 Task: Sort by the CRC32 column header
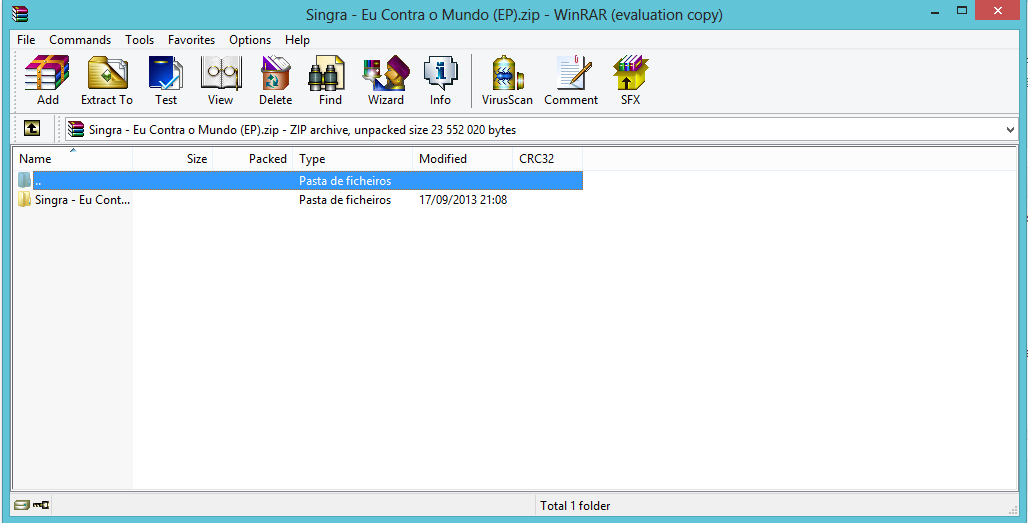coord(547,159)
